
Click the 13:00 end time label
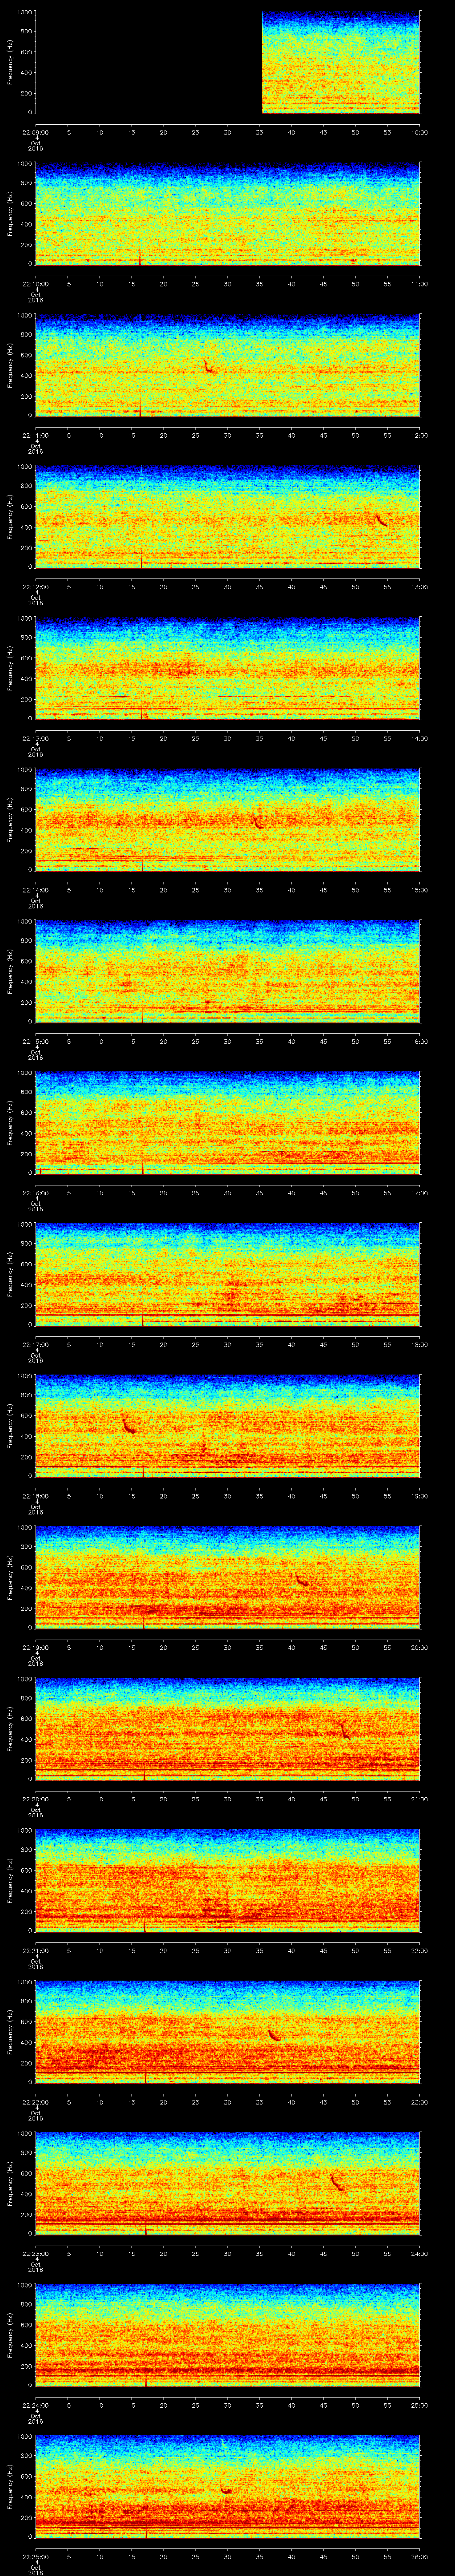pyautogui.click(x=420, y=586)
